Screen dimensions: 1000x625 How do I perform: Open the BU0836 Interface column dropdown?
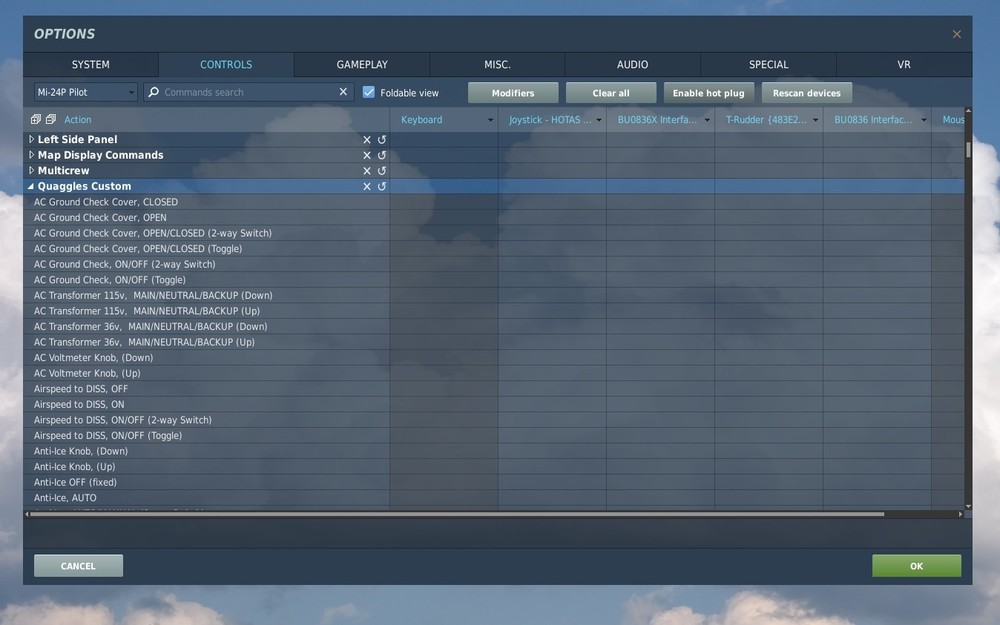point(923,120)
